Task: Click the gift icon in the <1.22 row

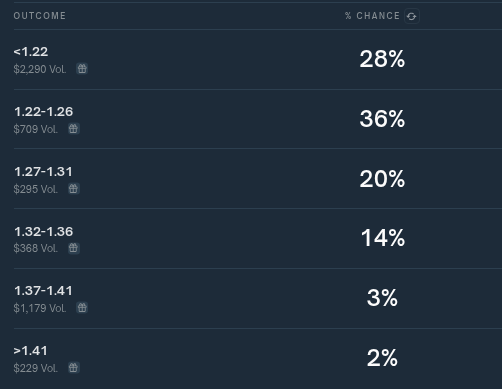Action: coord(82,69)
